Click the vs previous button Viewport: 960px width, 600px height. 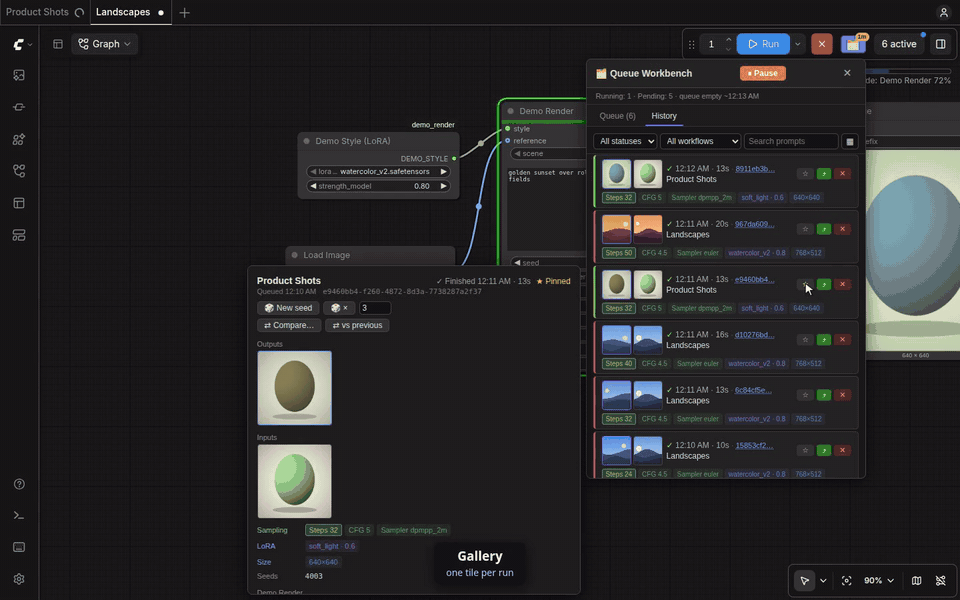(357, 325)
